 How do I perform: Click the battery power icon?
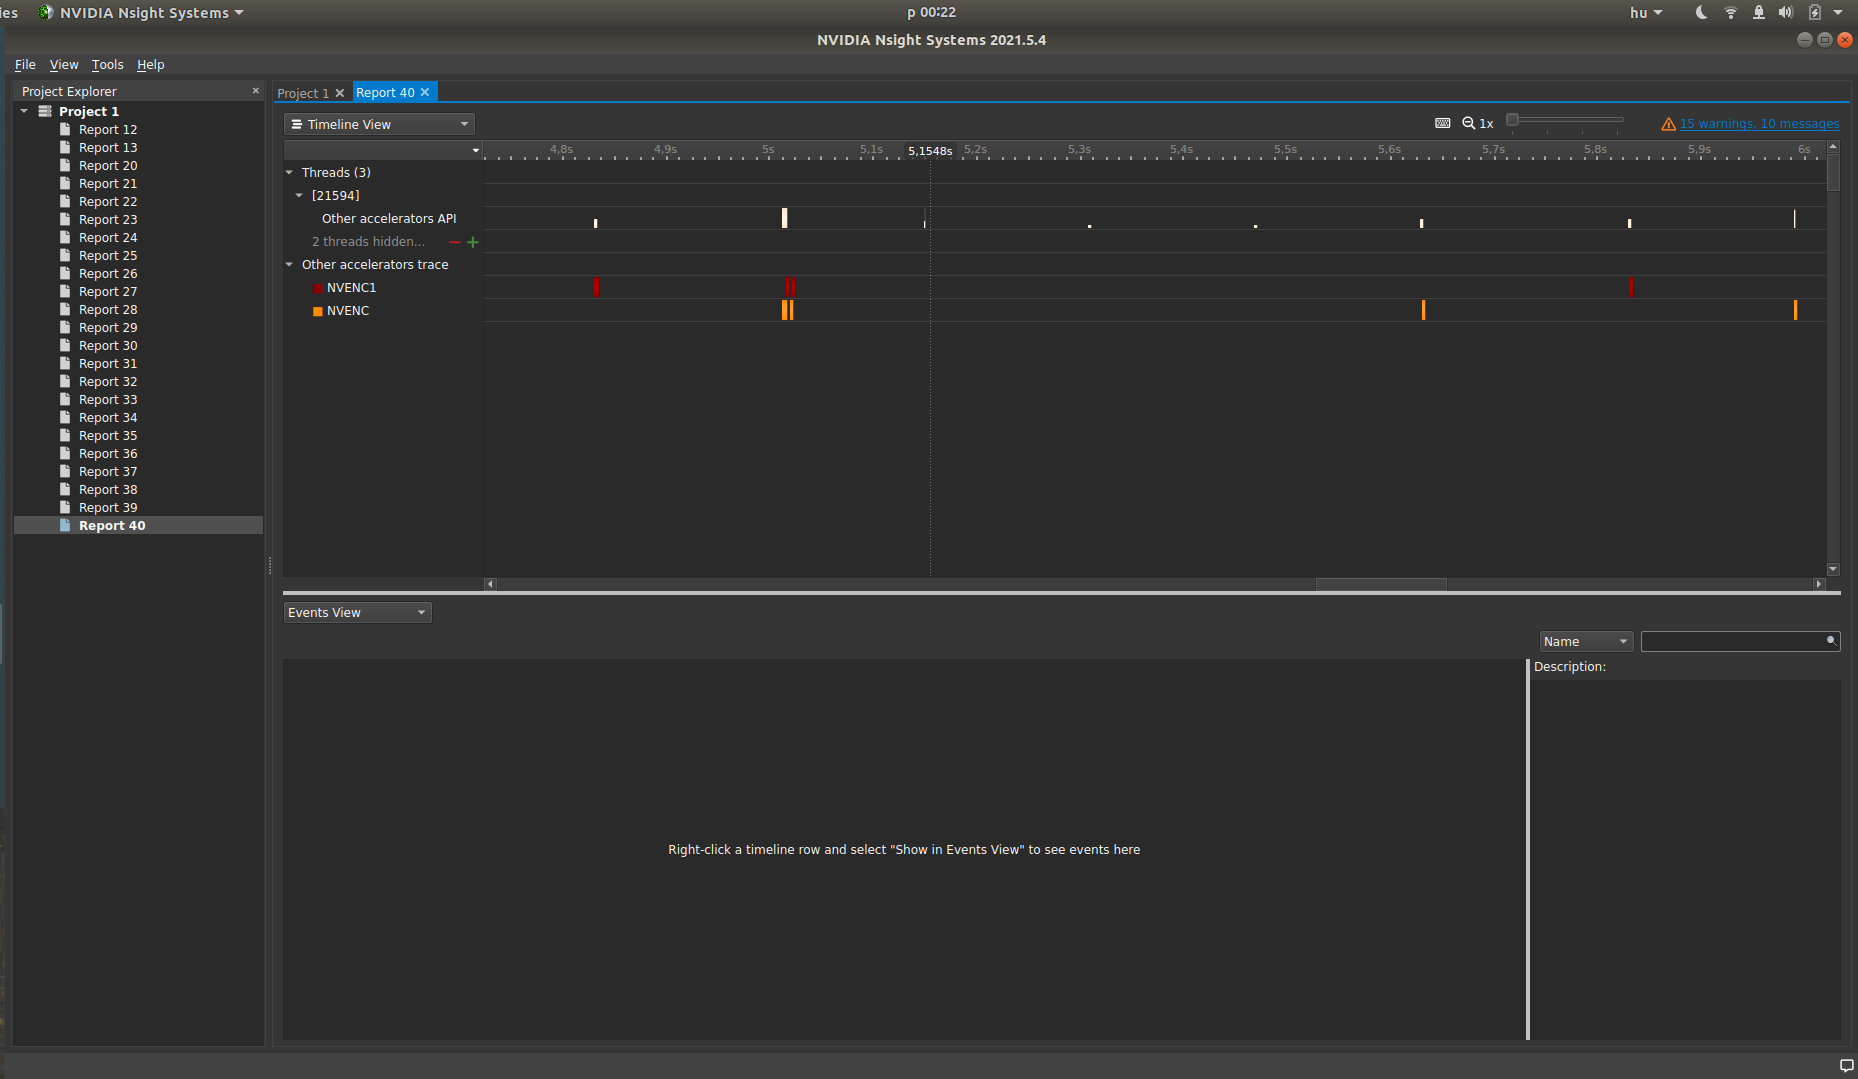click(1815, 12)
